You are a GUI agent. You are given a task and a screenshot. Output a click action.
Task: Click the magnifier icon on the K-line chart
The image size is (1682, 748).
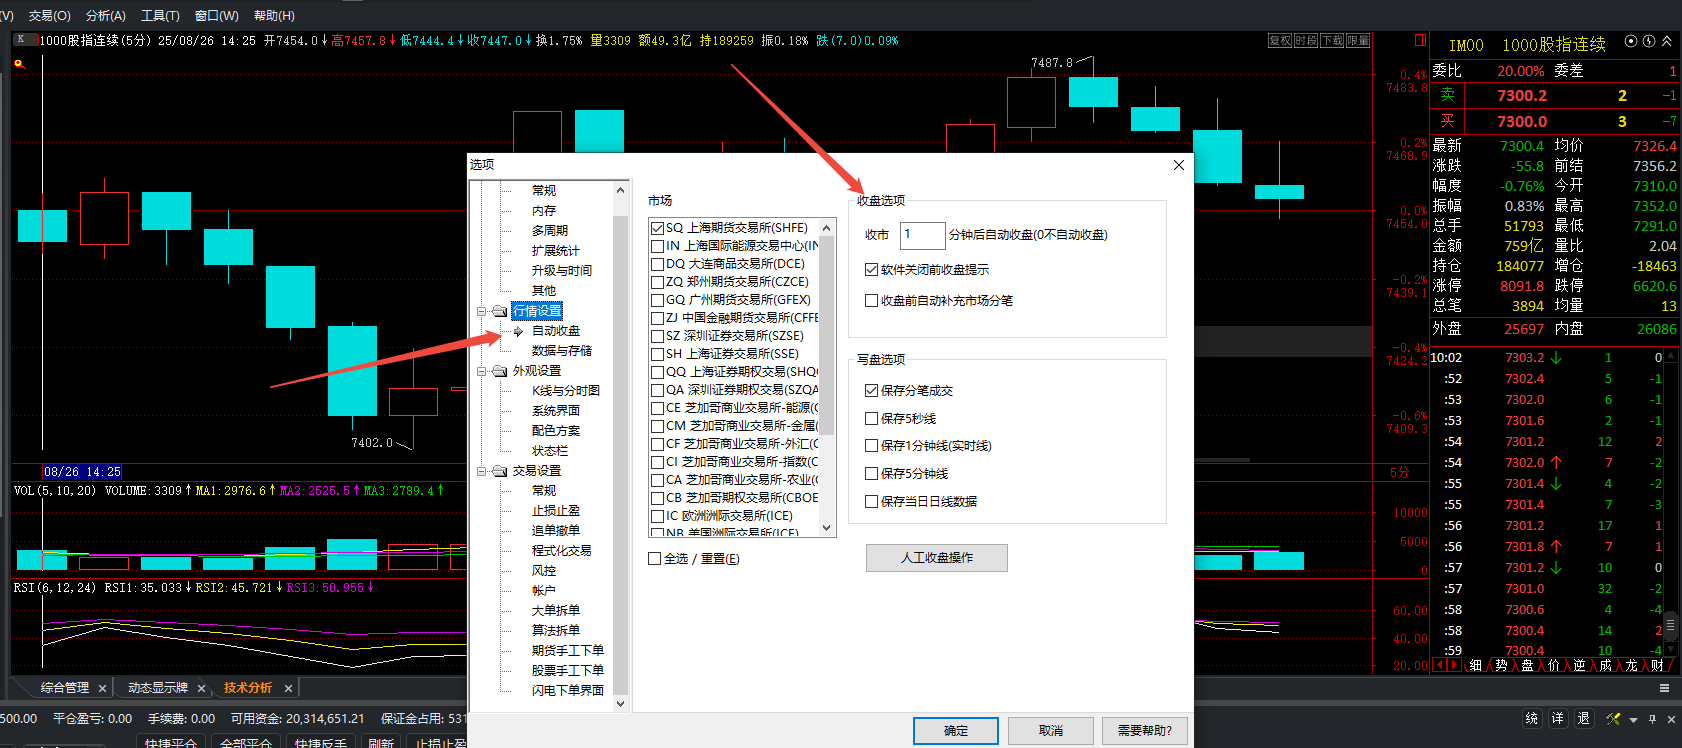pyautogui.click(x=18, y=64)
